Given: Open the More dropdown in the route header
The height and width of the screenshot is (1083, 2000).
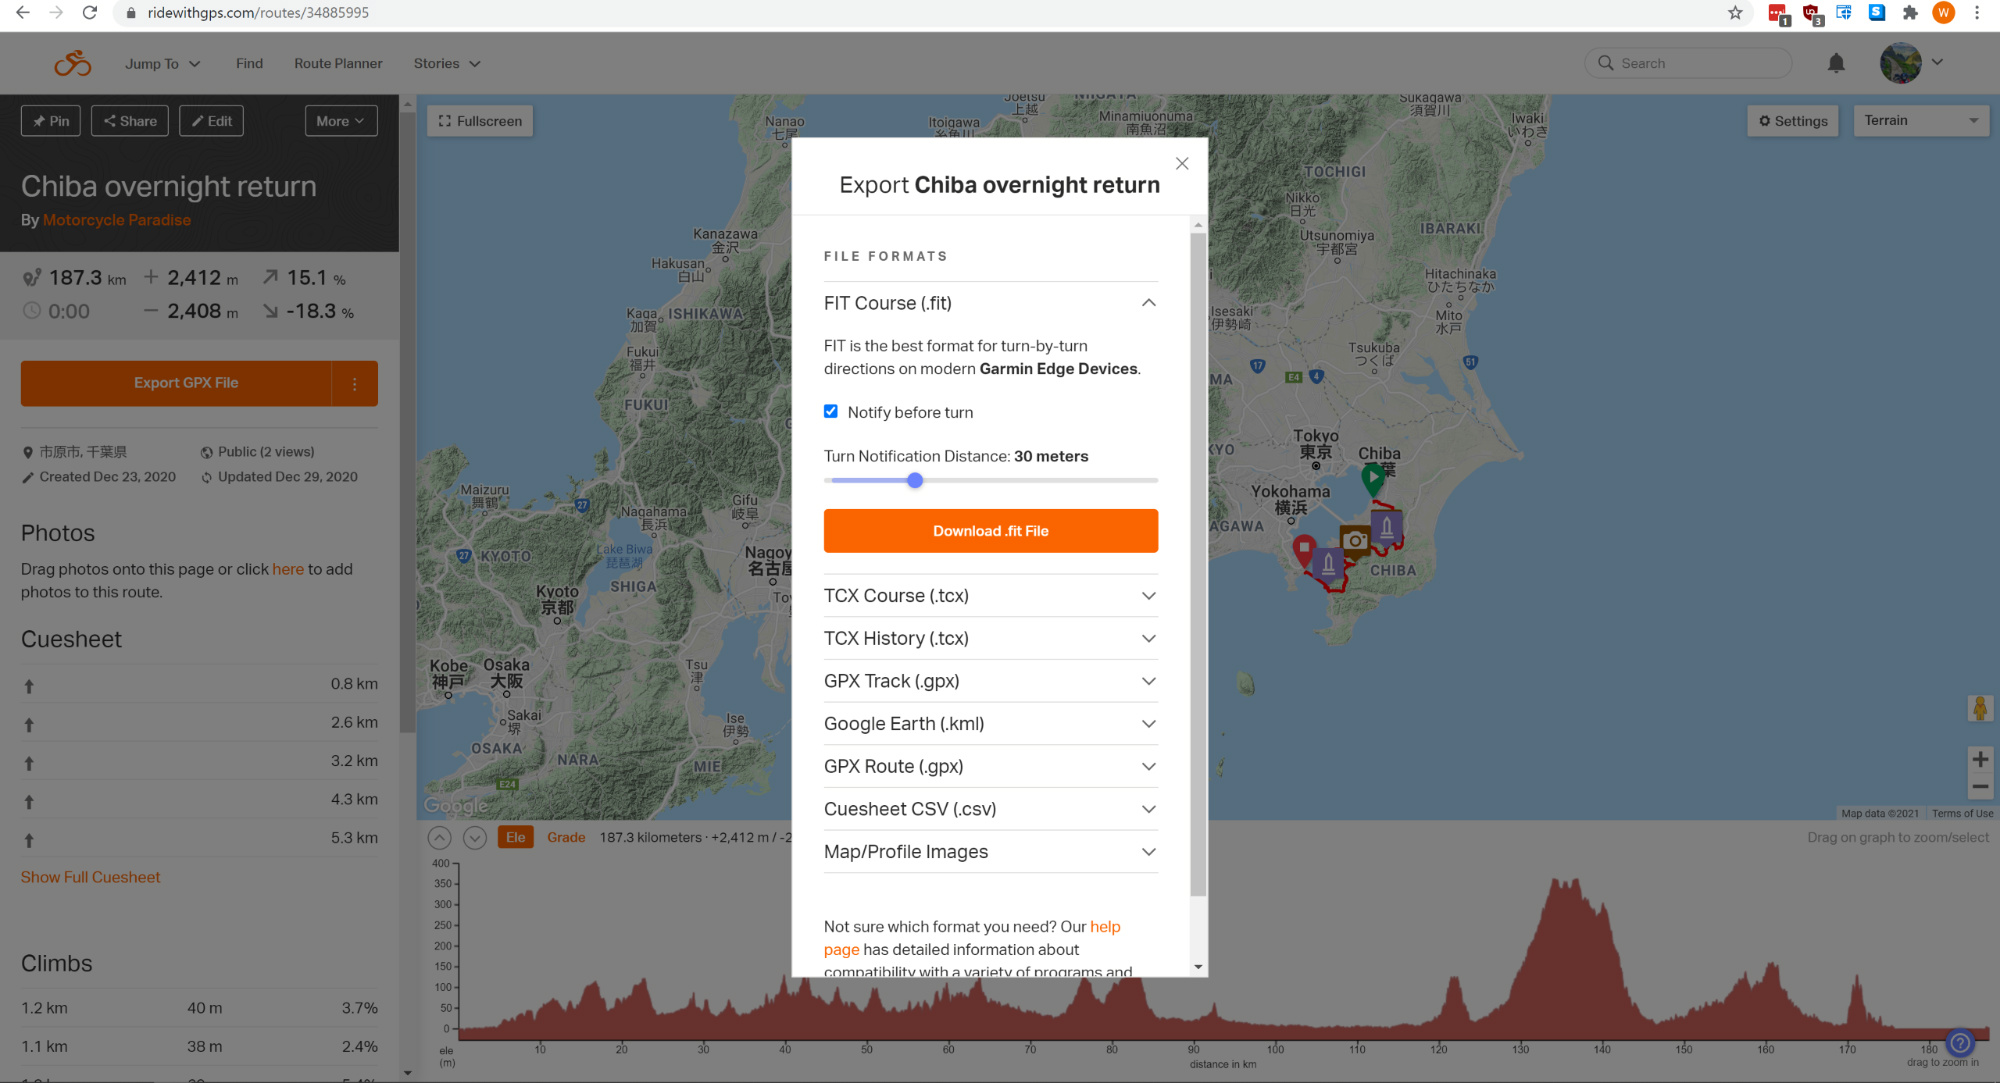Looking at the screenshot, I should (341, 121).
